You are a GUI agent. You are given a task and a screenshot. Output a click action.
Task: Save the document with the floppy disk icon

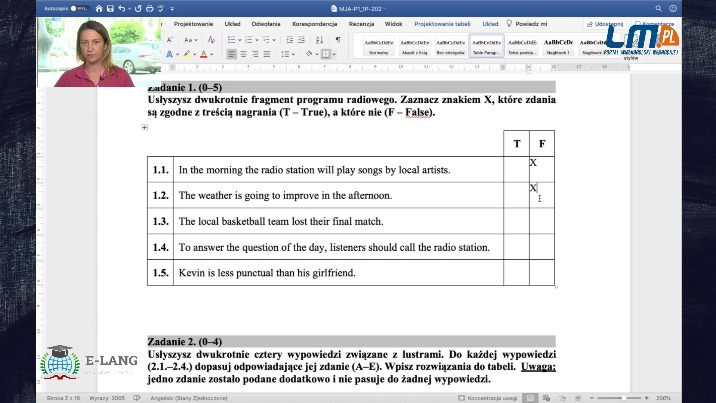[x=110, y=9]
